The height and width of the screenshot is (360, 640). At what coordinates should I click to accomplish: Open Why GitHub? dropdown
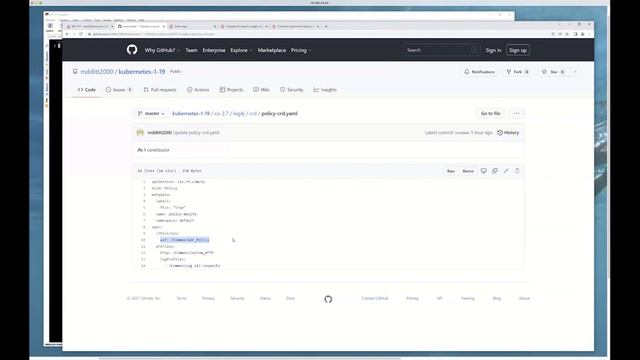click(162, 50)
